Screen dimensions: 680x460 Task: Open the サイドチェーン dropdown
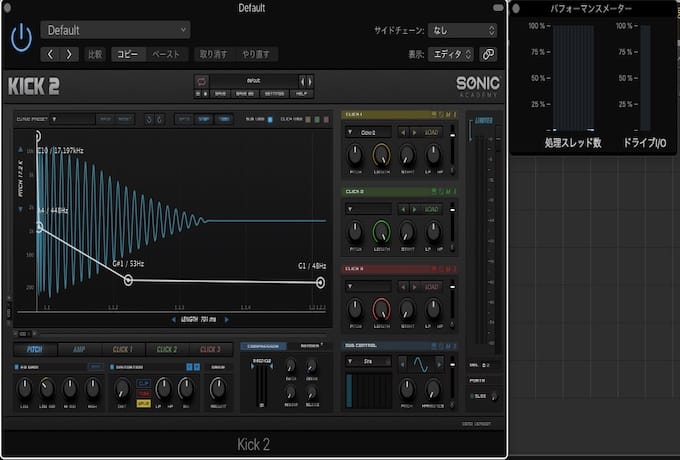(462, 30)
